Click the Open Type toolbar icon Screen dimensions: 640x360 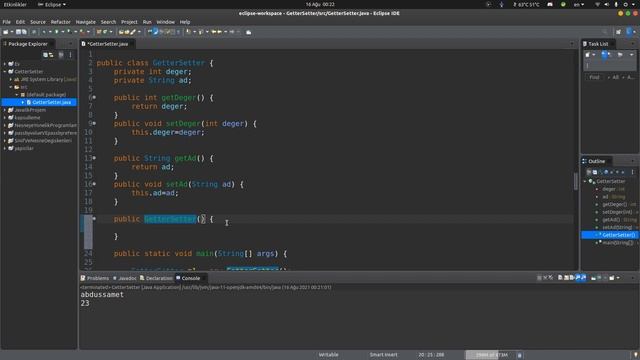point(121,32)
